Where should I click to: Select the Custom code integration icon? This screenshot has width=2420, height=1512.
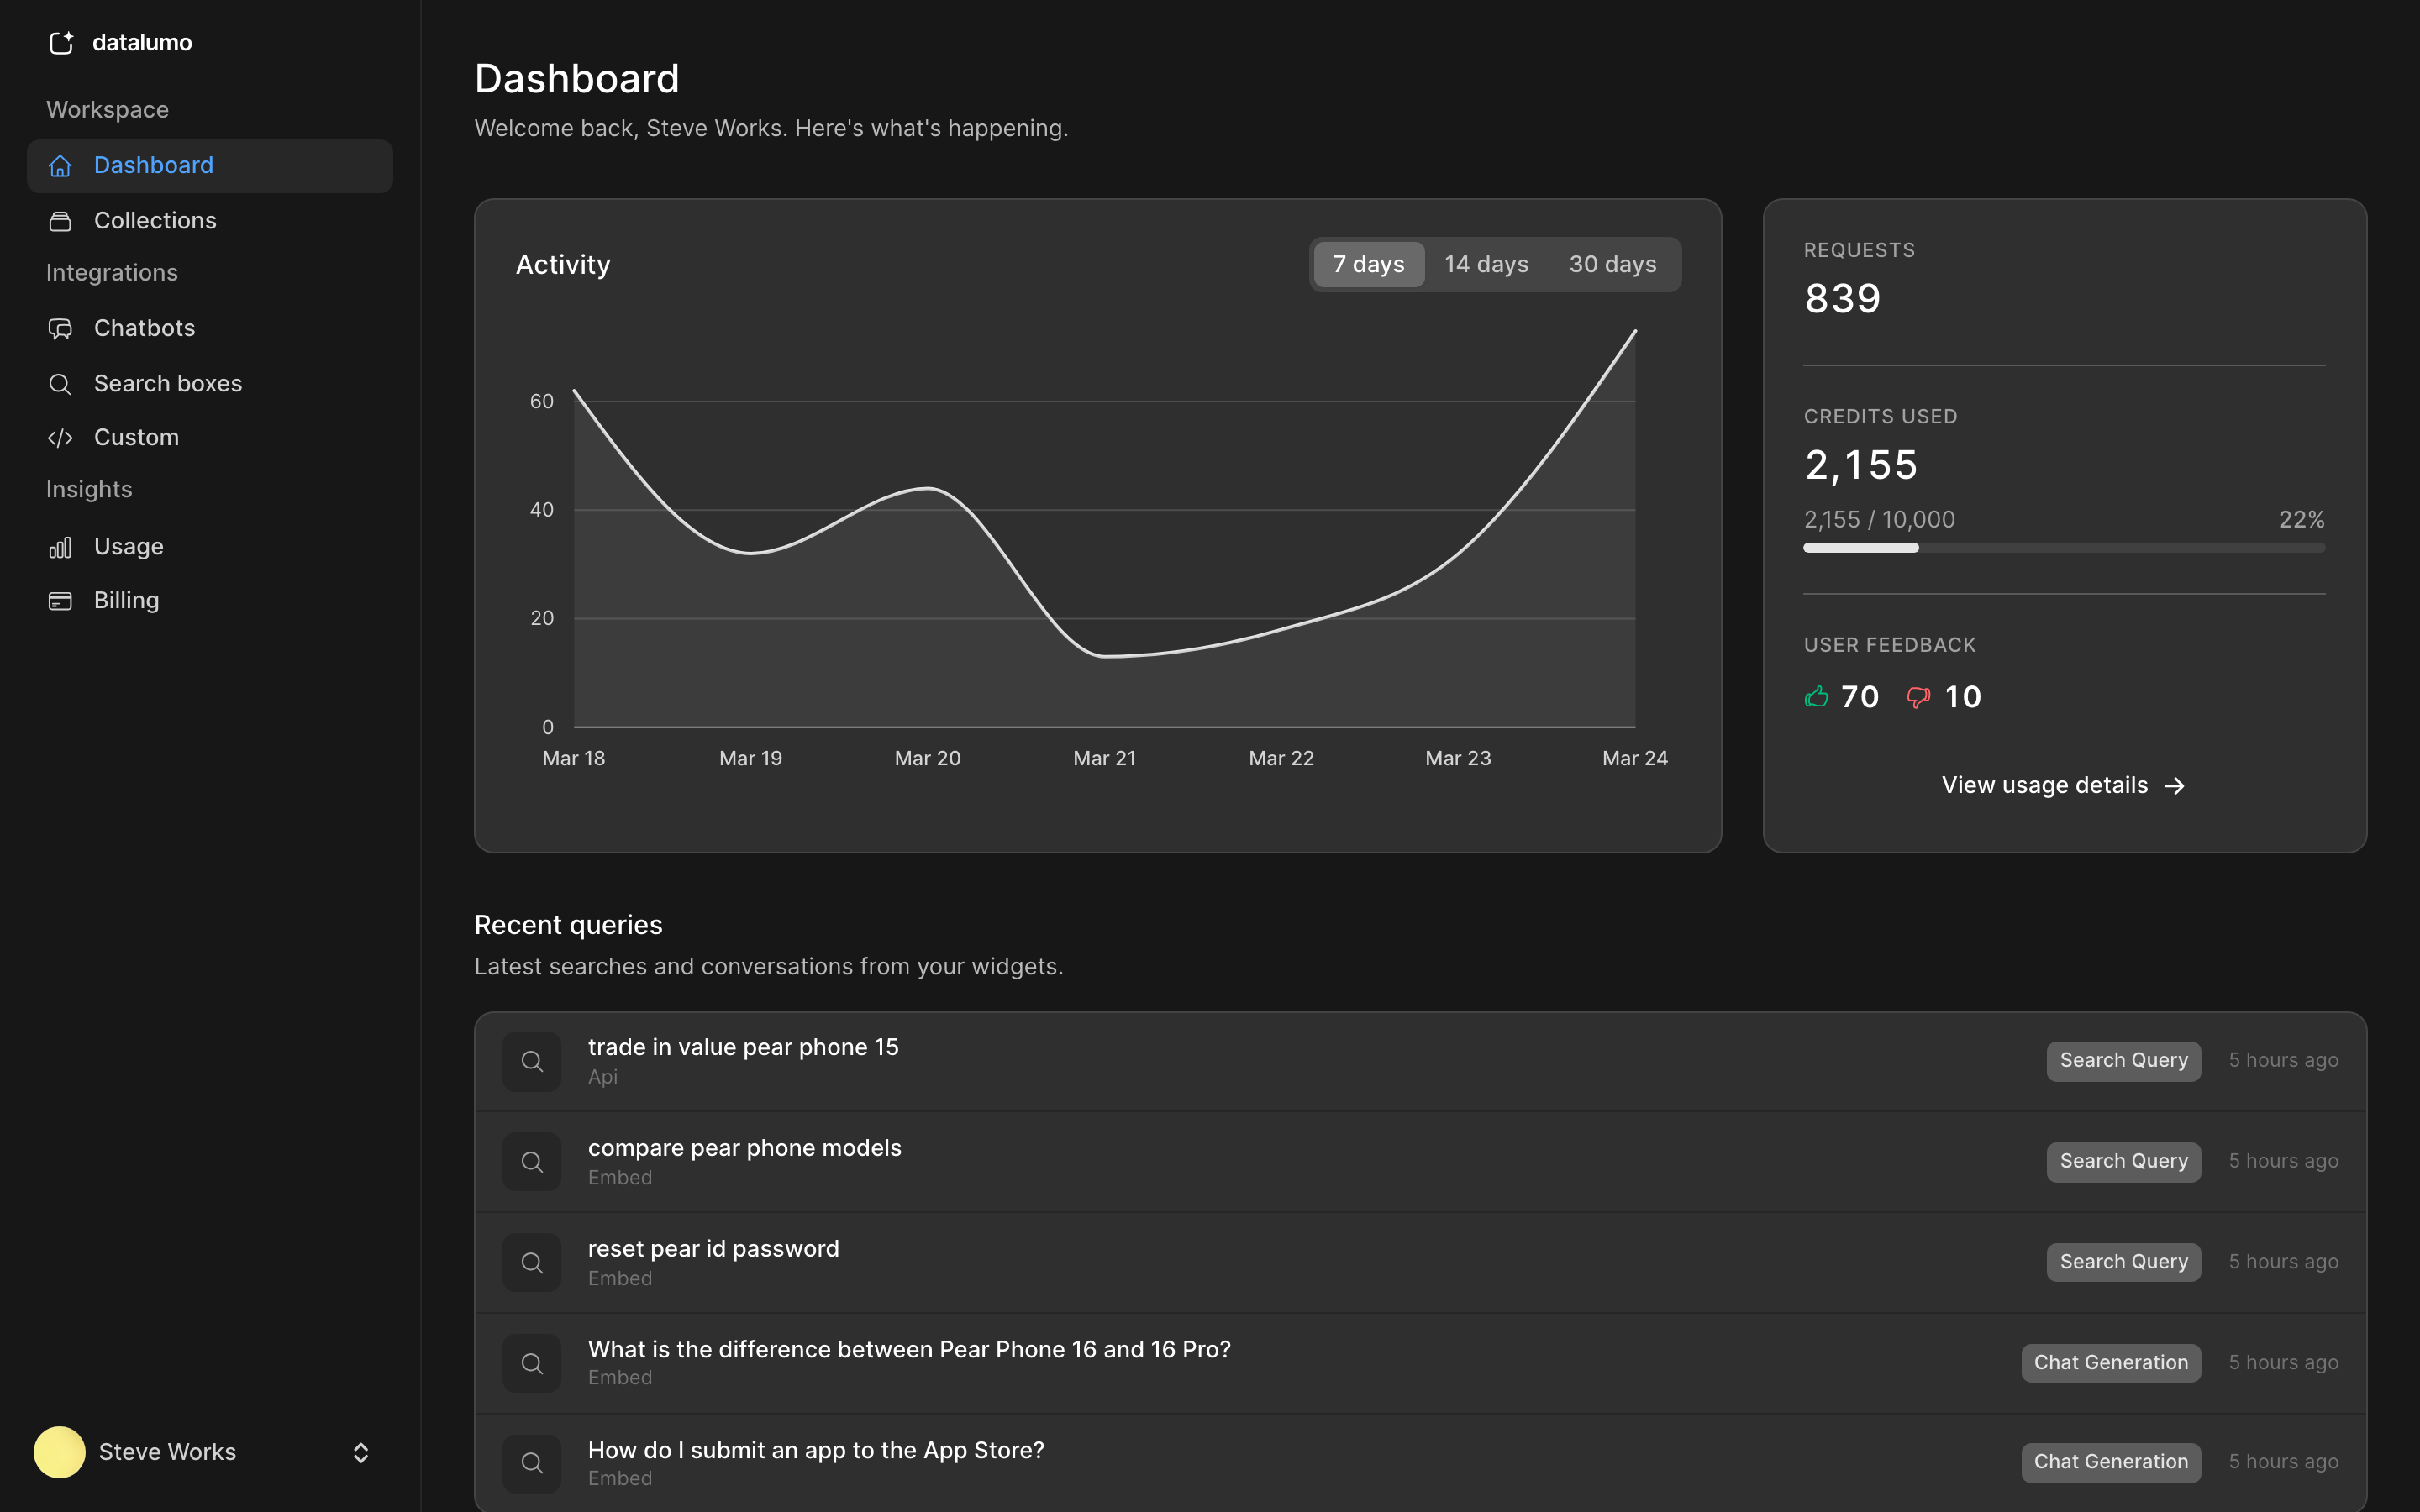pyautogui.click(x=61, y=438)
